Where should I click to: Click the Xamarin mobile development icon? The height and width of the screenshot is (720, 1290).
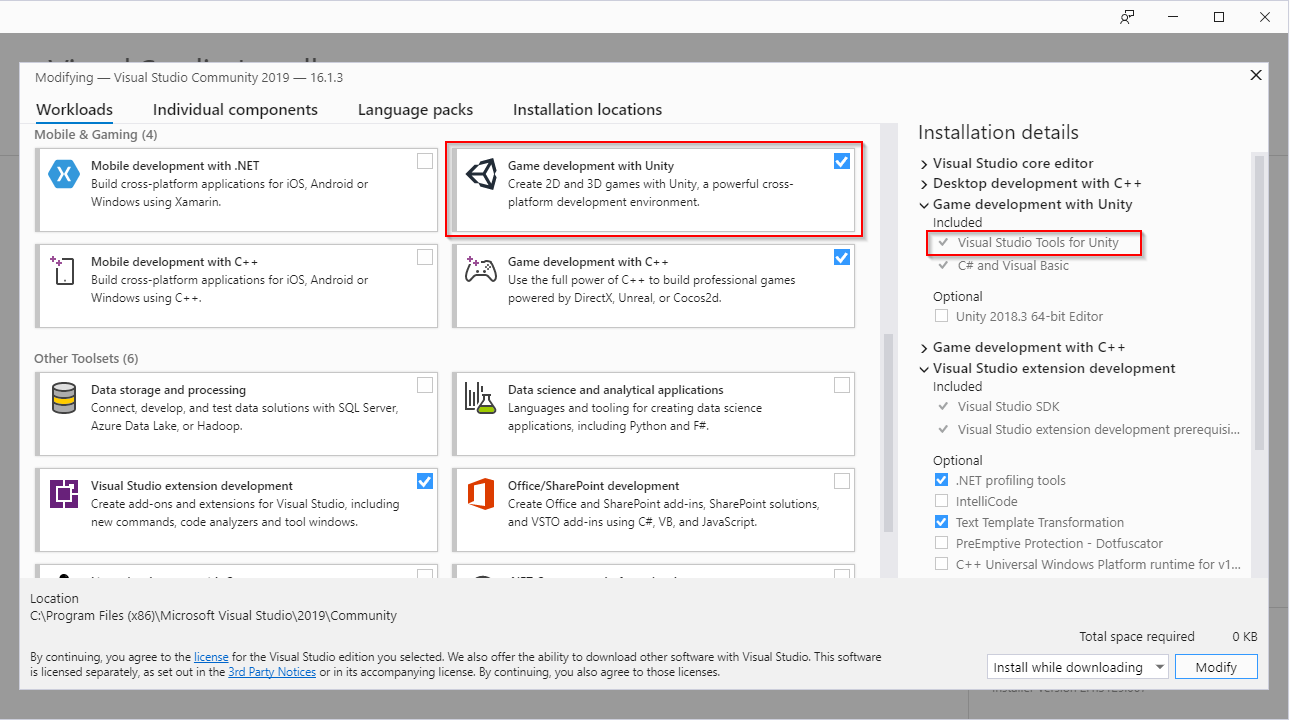(64, 174)
